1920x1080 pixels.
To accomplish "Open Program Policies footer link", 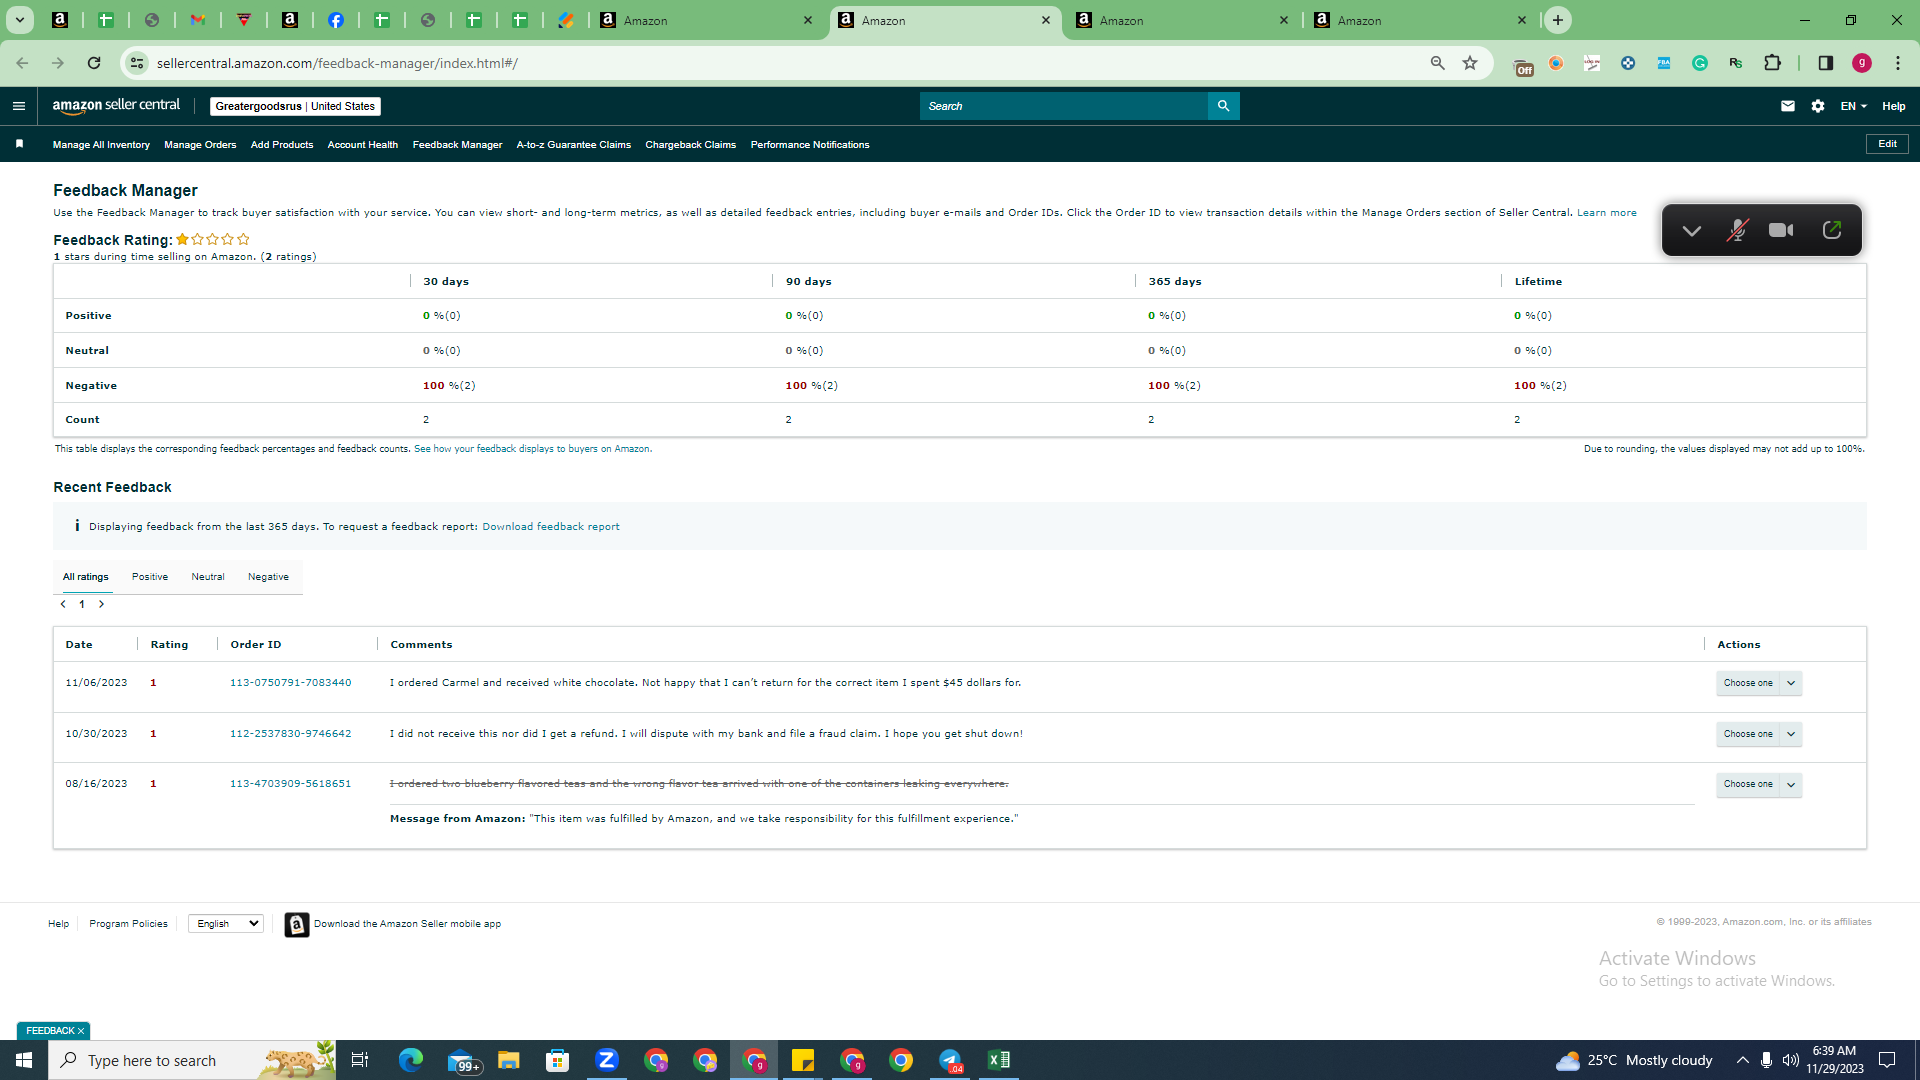I will 128,924.
